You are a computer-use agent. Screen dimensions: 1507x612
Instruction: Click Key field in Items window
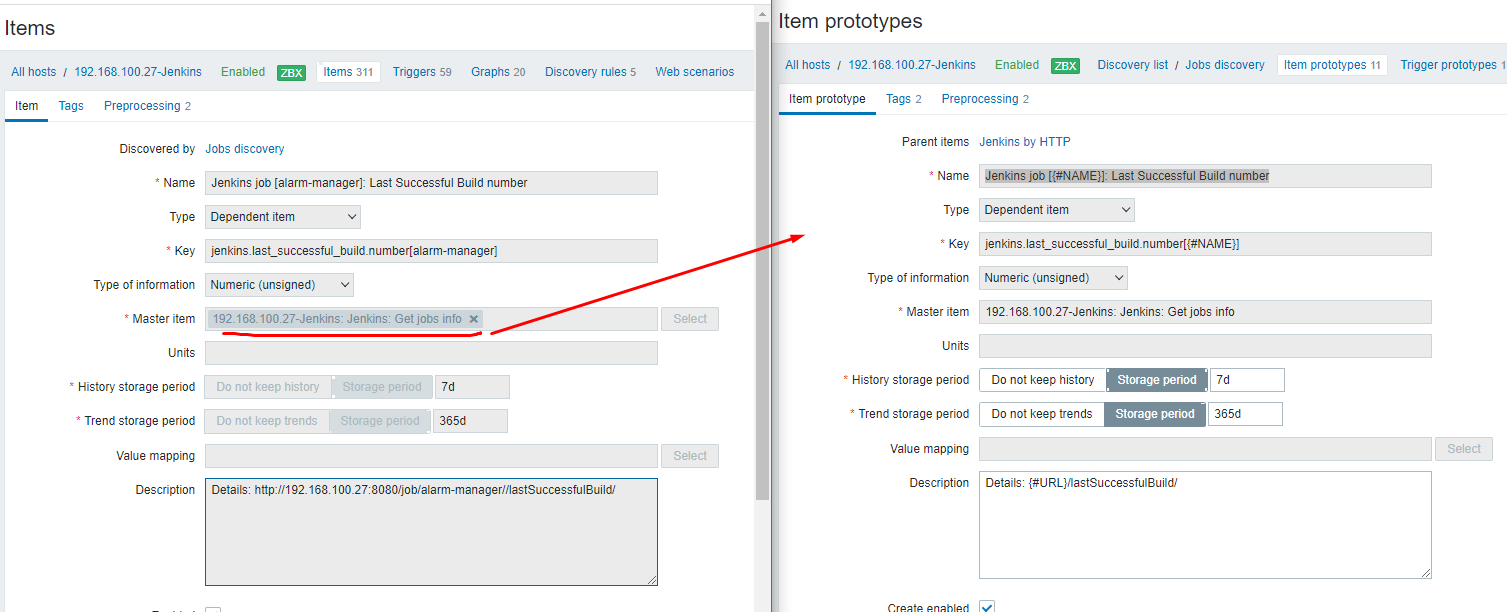tap(431, 251)
